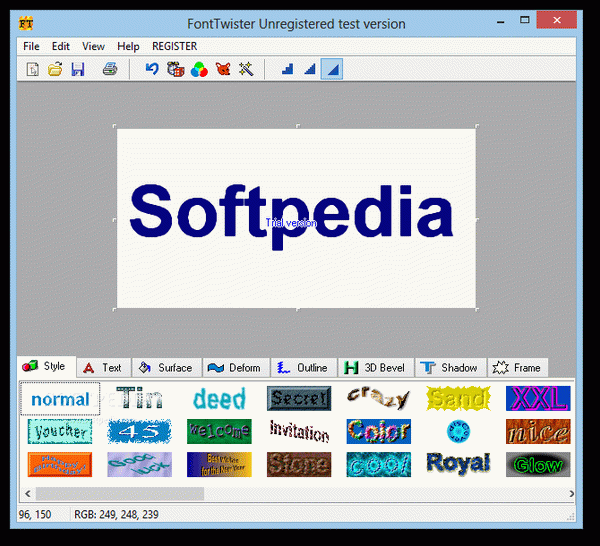The width and height of the screenshot is (600, 546).
Task: Click the red fox face icon
Action: [x=222, y=69]
